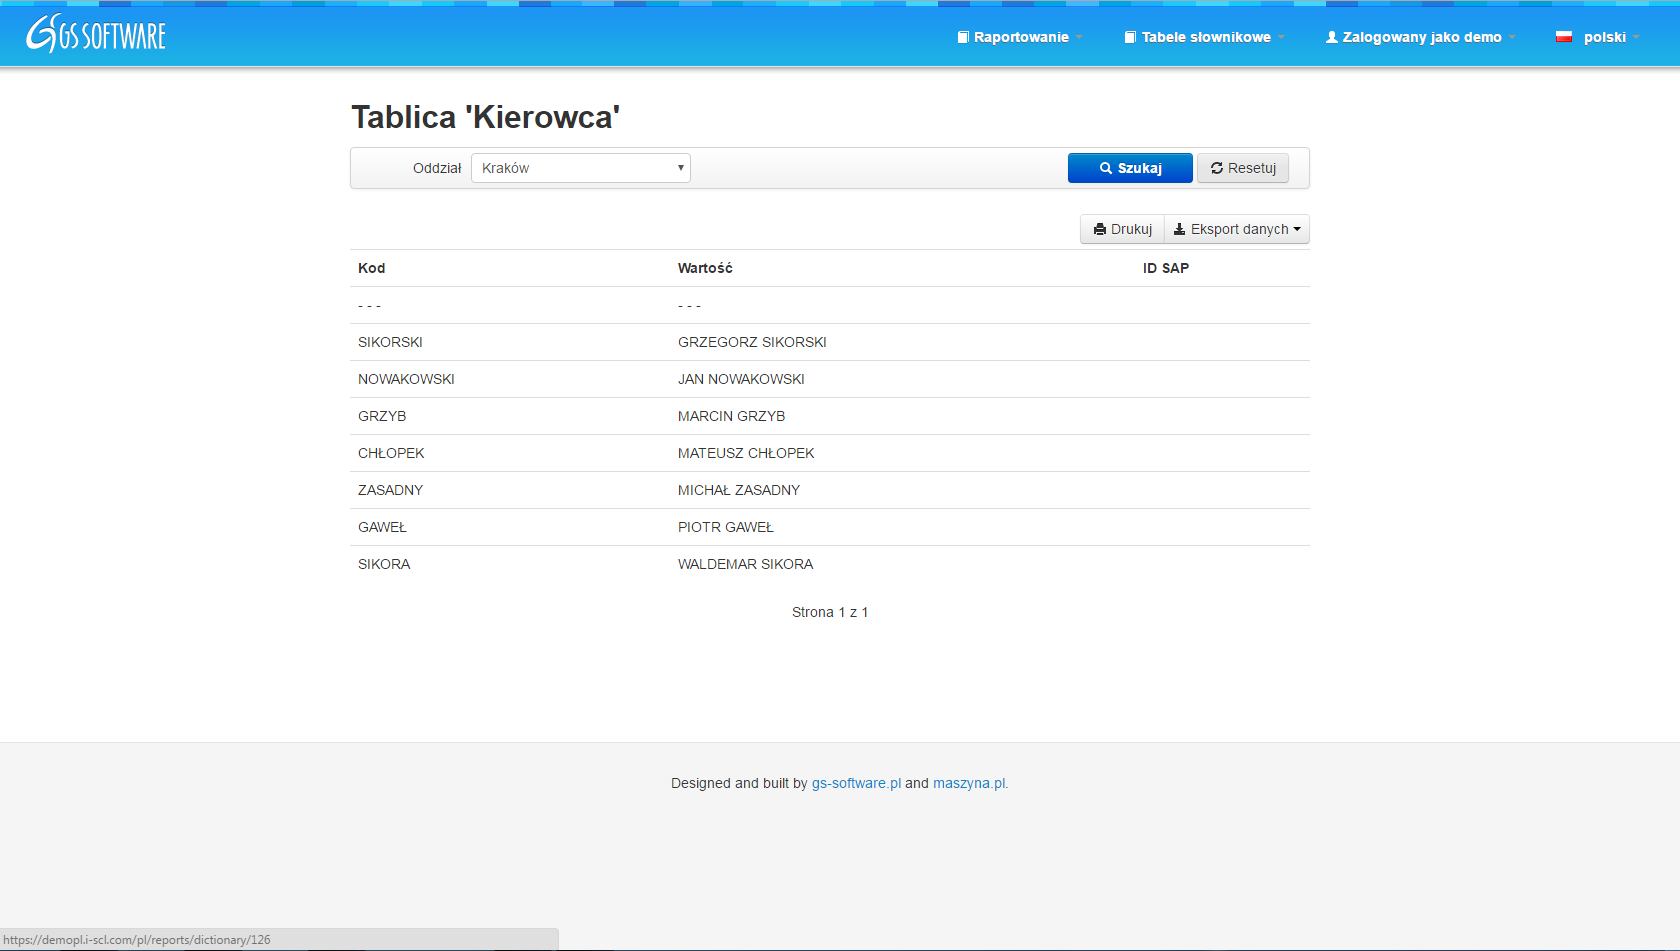This screenshot has width=1680, height=951.
Task: Select the GRZEGORZ SIKORSKI table row
Action: click(752, 342)
